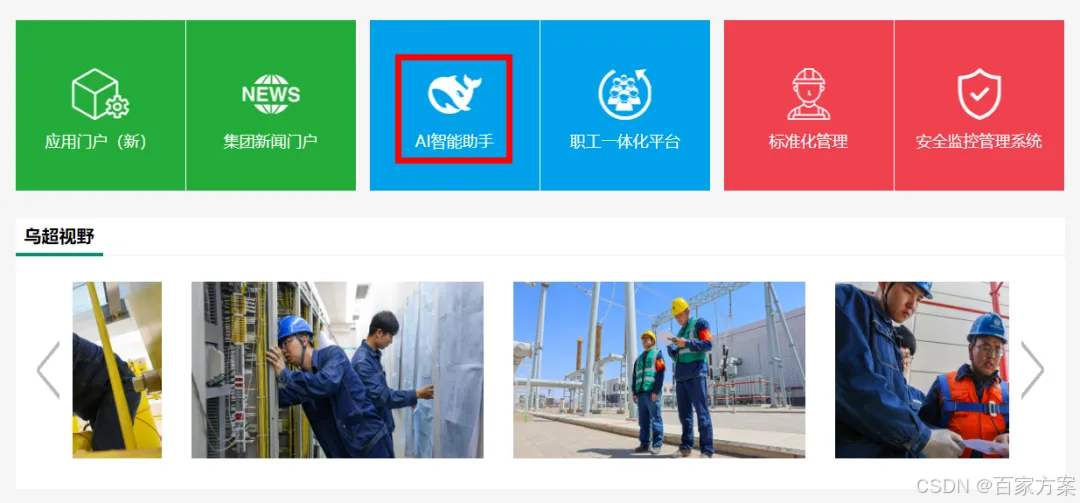Screen dimensions: 1080x503
Task: Open the 职工一体化平台 label
Action: point(625,142)
